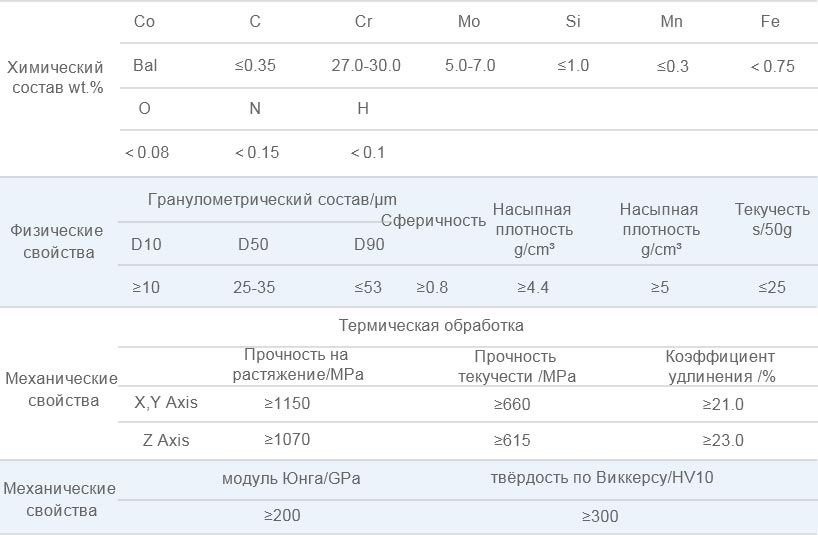Viewport: 818px width, 535px height.
Task: Click the Z Axis tensile value ≥1070
Action: point(287,440)
